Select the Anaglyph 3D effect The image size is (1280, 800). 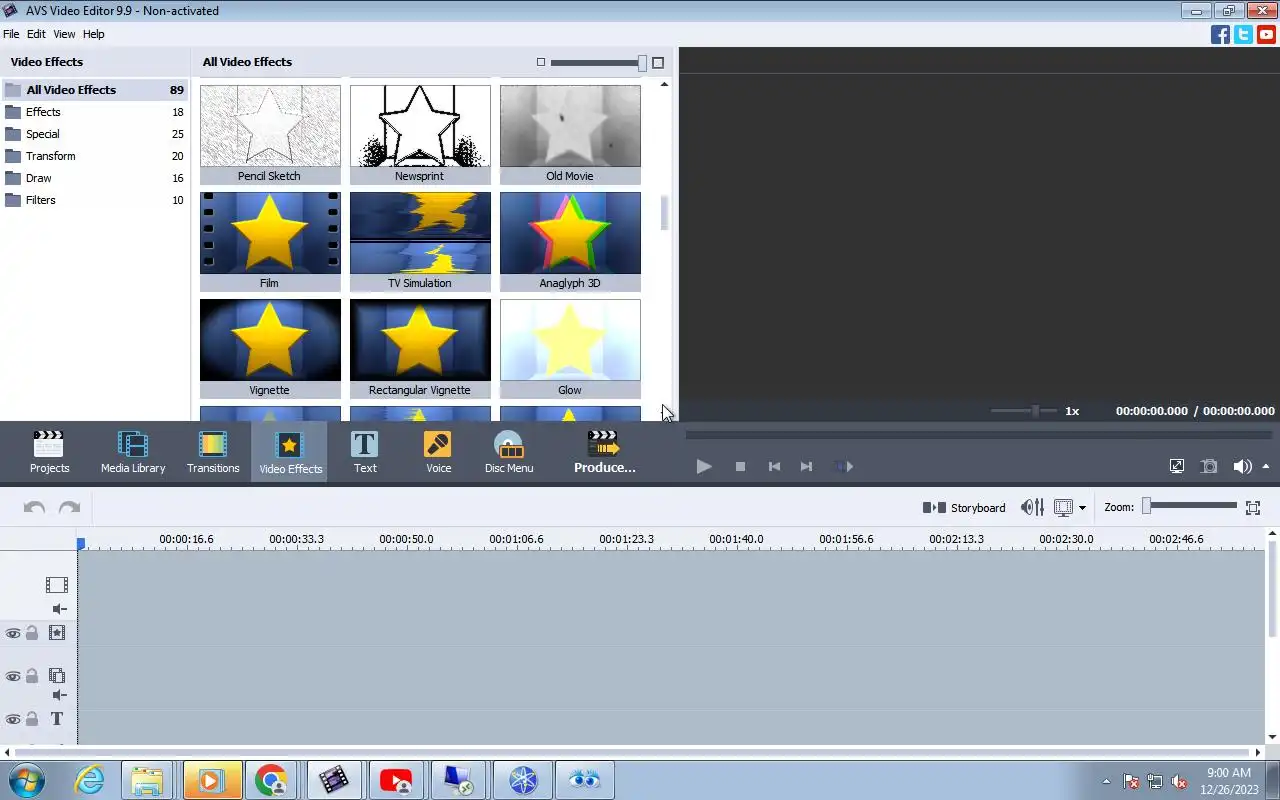point(570,241)
